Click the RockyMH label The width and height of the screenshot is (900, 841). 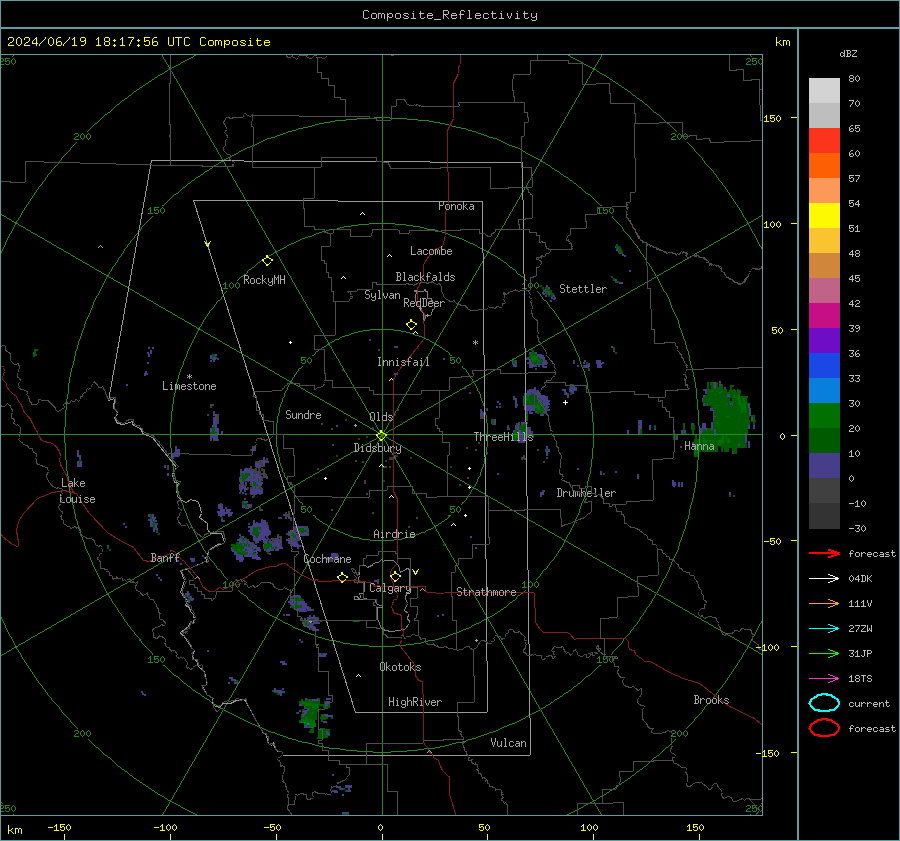tap(264, 280)
